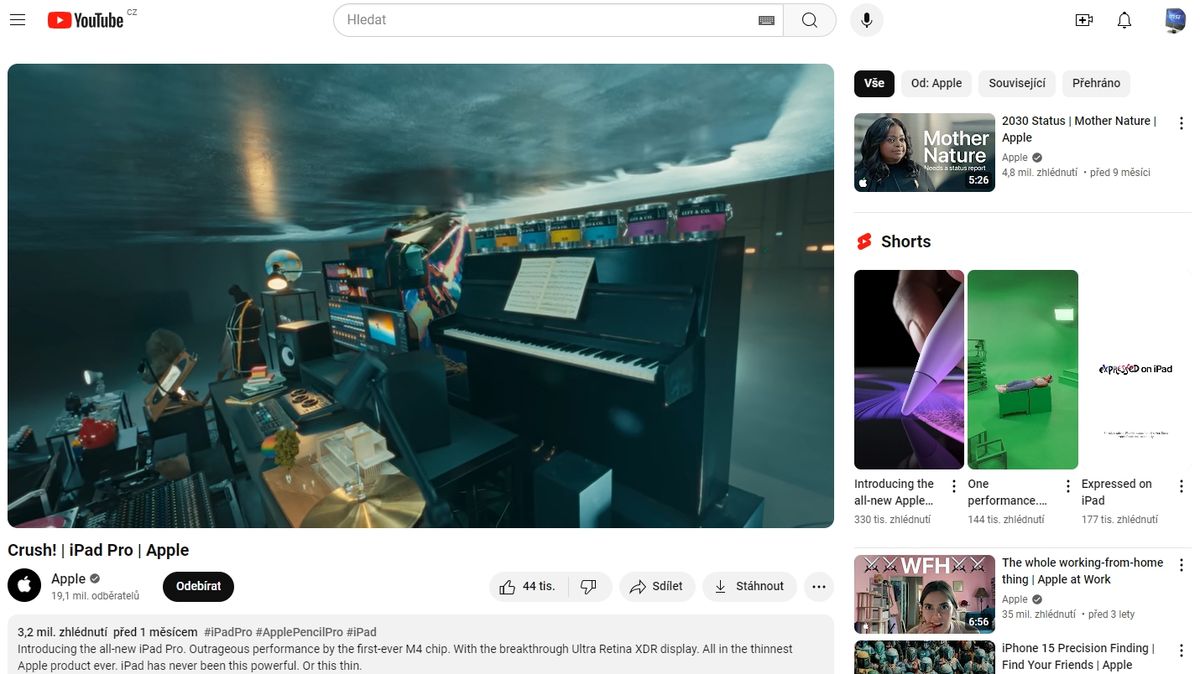Image resolution: width=1200 pixels, height=674 pixels.
Task: Click '3,2 mil. zhlédnutí' view count text
Action: point(62,632)
